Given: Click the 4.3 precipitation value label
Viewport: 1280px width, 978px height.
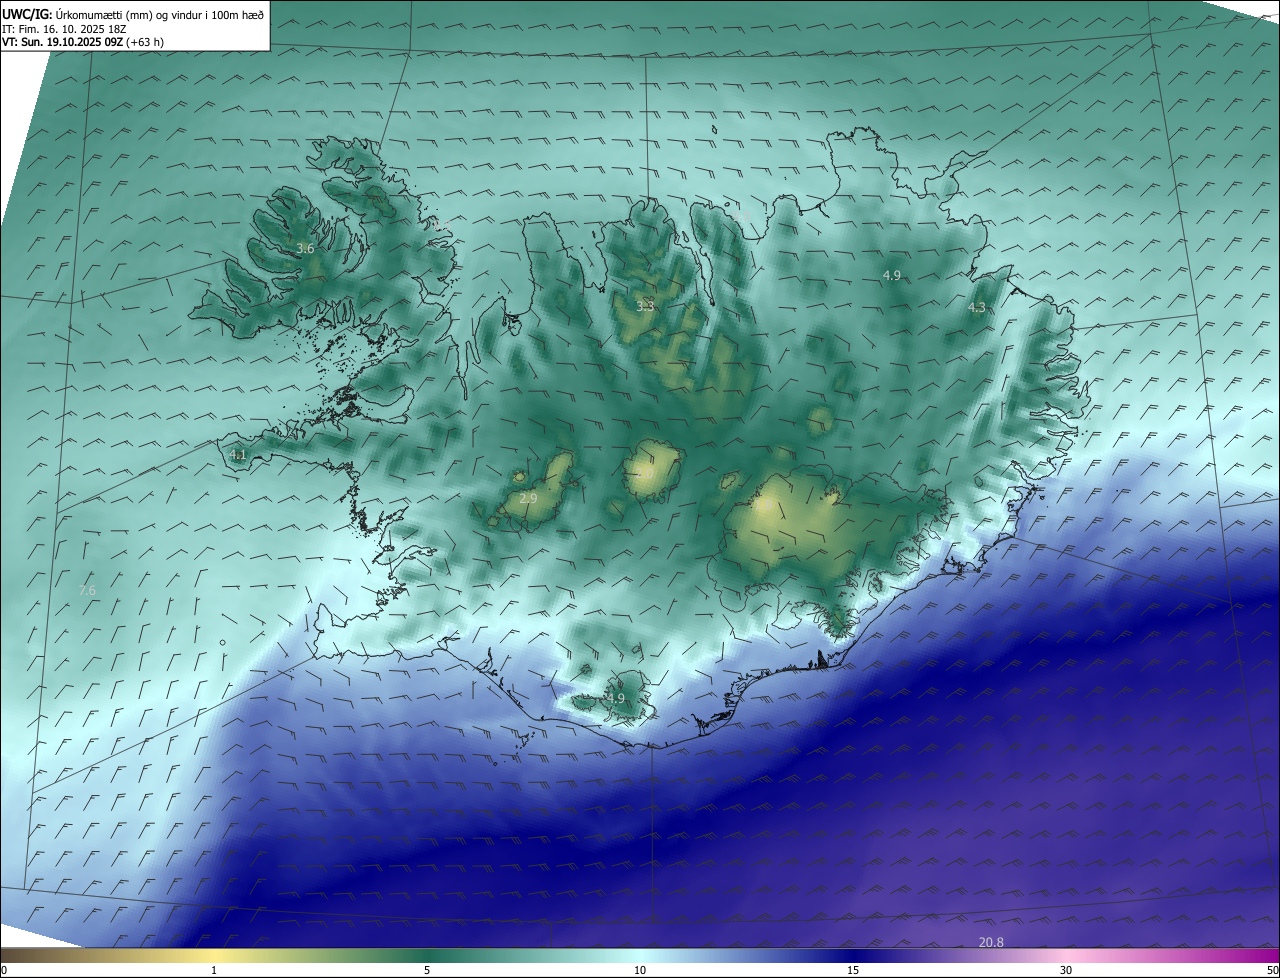Looking at the screenshot, I should (977, 308).
